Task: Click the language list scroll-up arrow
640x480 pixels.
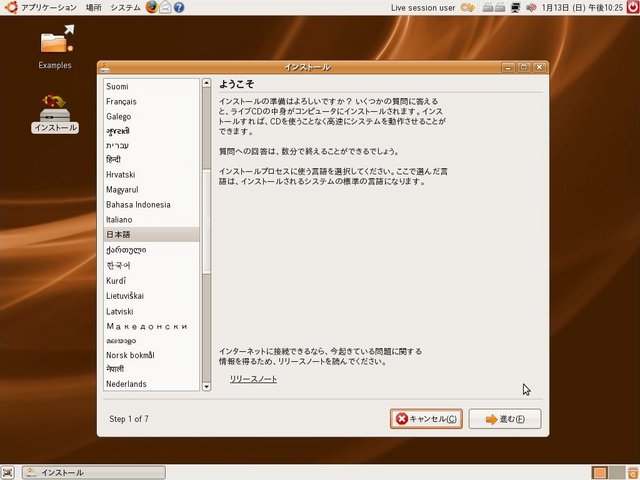Action: (x=207, y=83)
